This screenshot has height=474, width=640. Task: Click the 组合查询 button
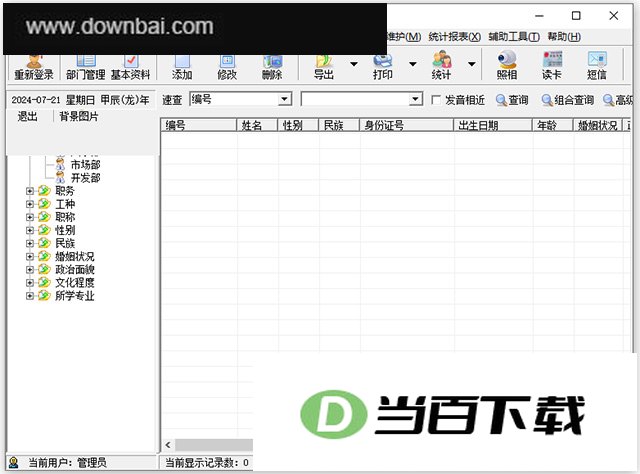click(567, 100)
